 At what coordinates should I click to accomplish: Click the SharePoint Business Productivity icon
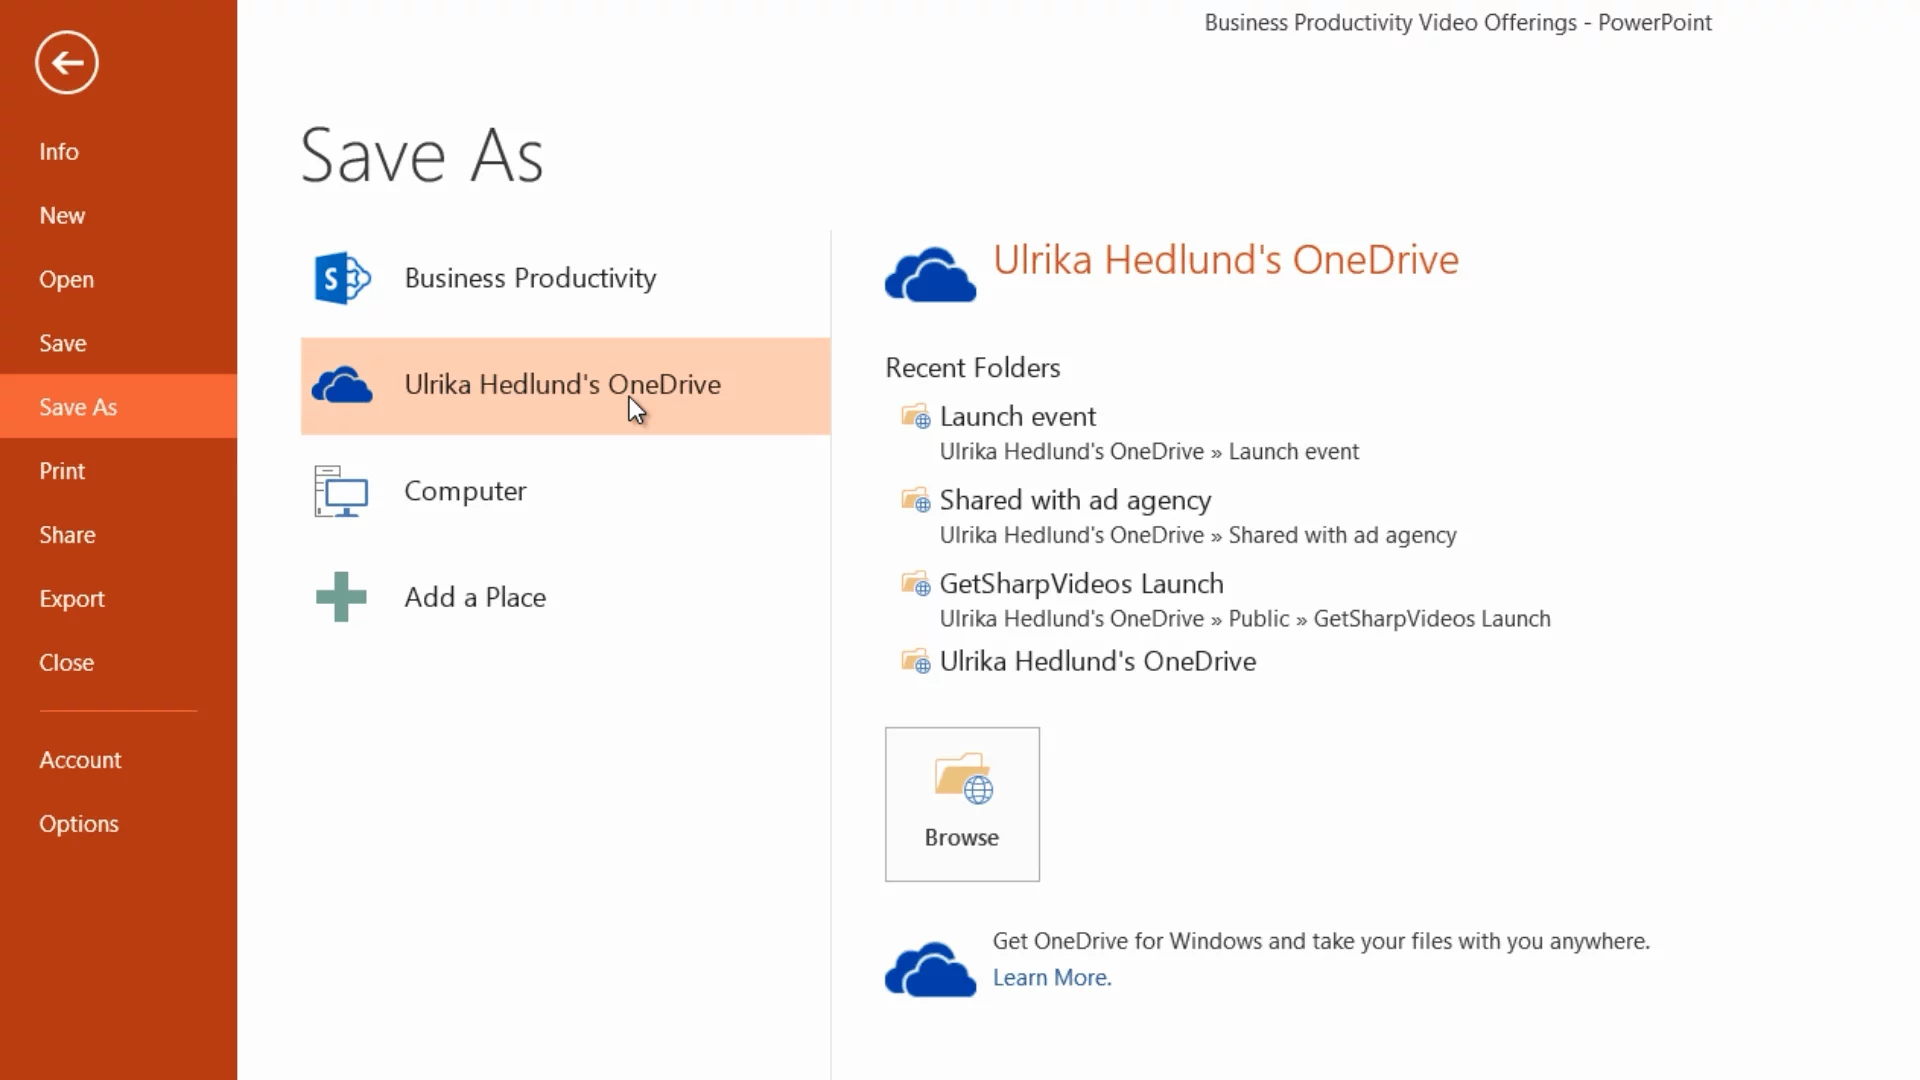point(341,278)
